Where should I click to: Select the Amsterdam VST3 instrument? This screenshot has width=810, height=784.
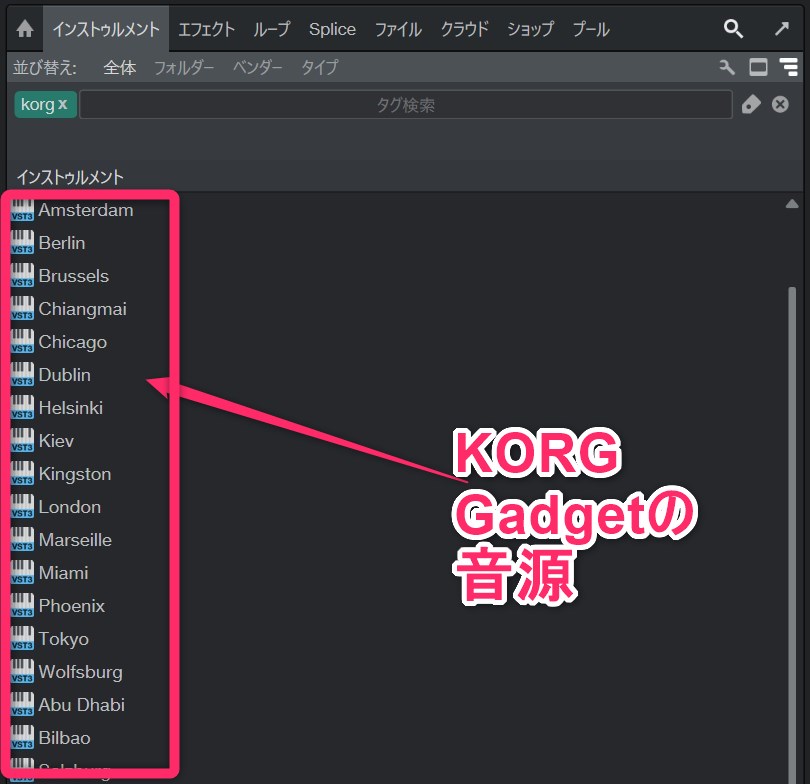click(x=85, y=210)
